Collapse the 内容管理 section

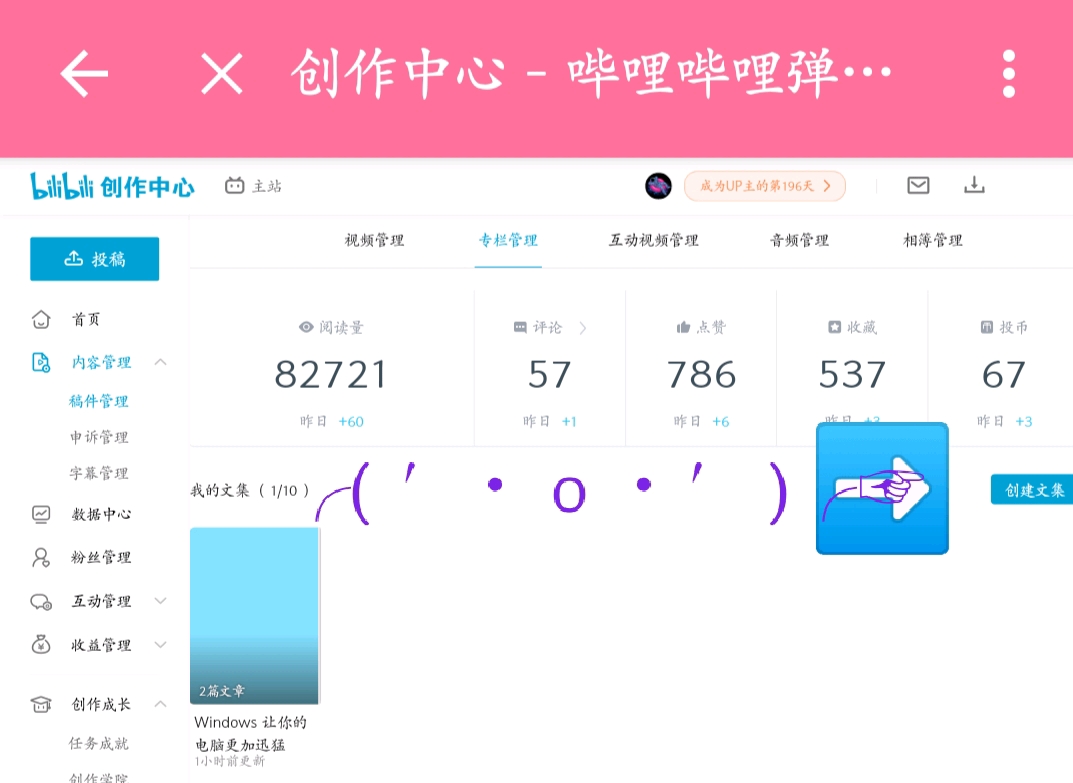coord(161,362)
